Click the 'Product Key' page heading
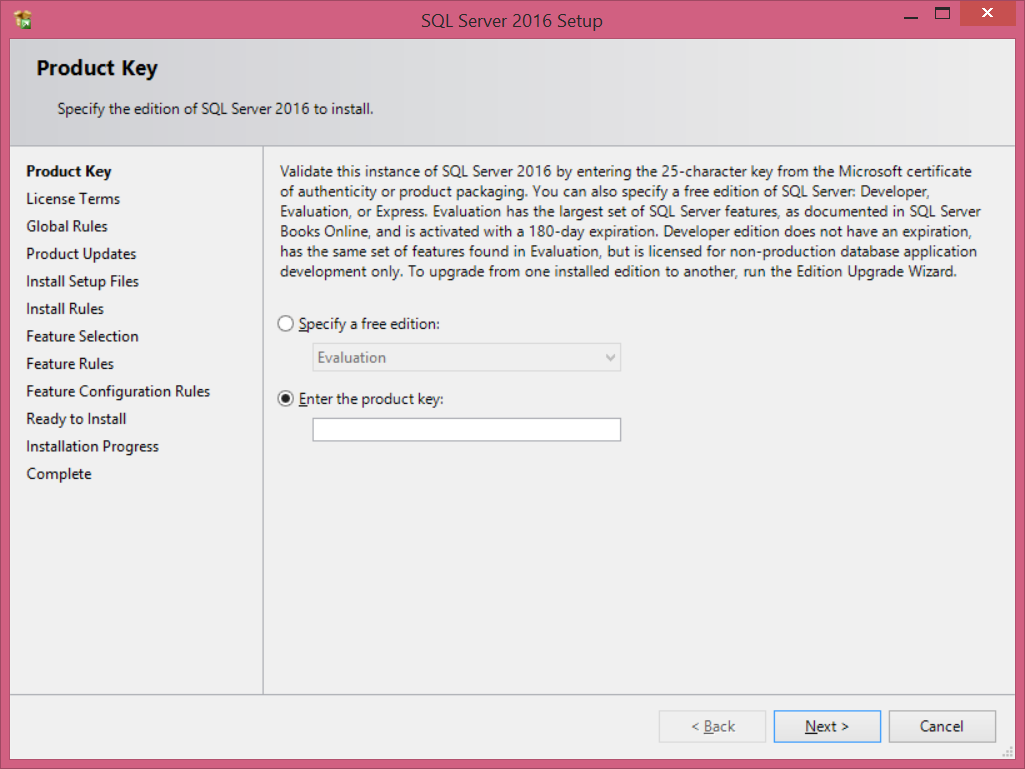 tap(97, 68)
